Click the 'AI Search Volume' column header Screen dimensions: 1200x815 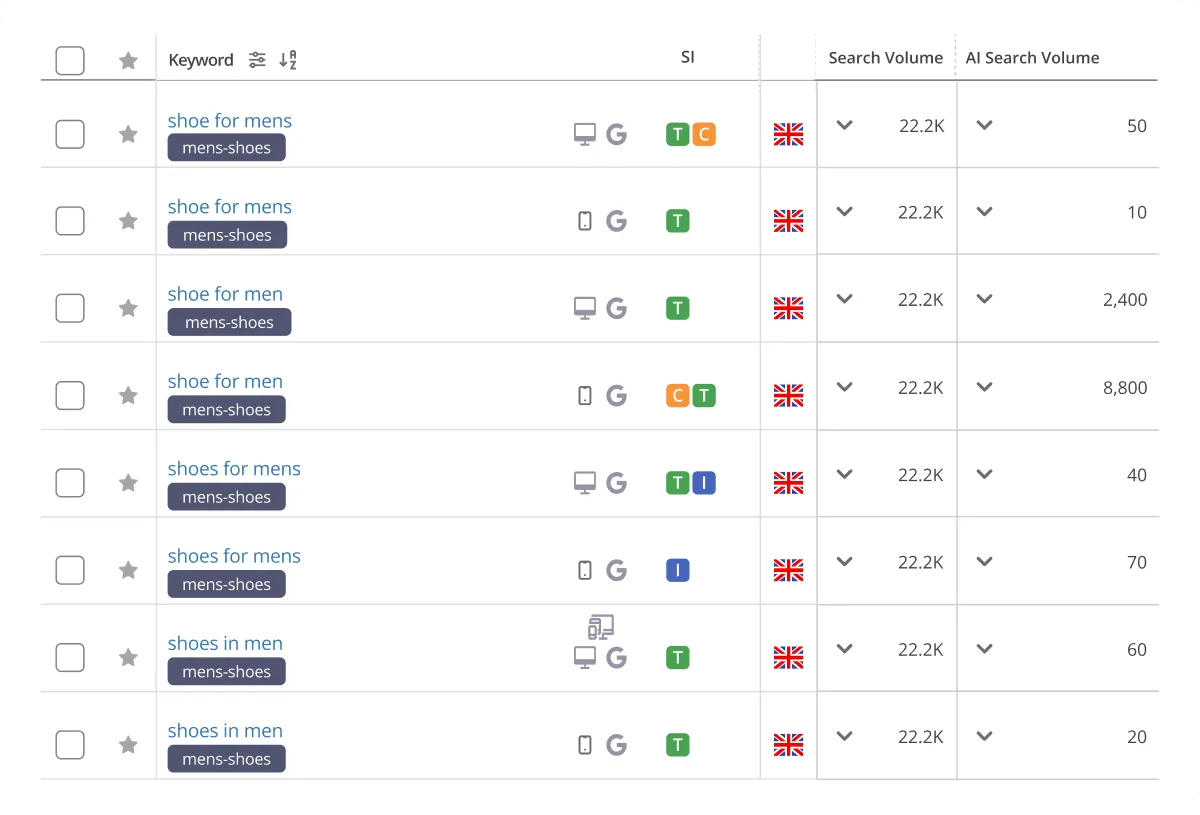[1033, 57]
